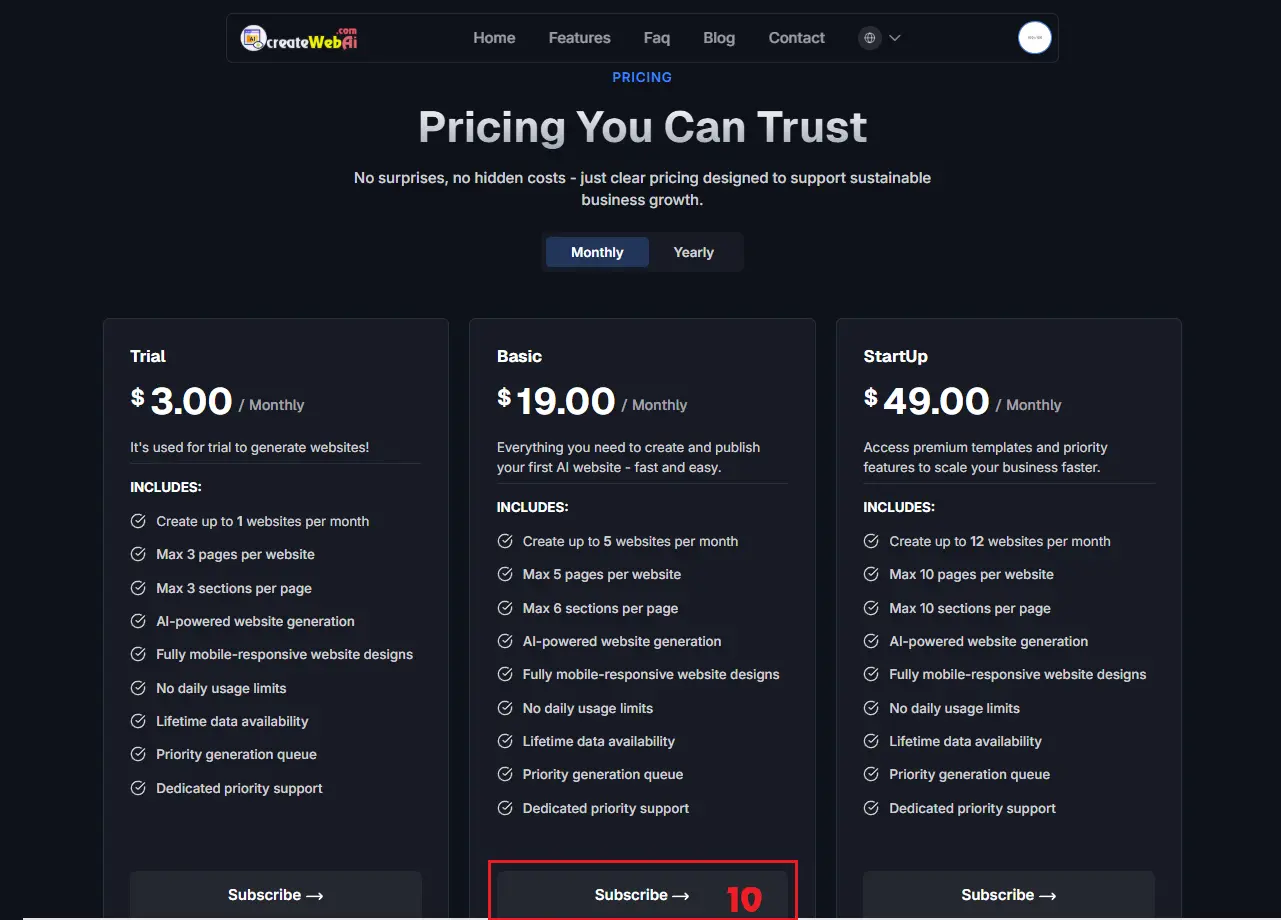The height and width of the screenshot is (920, 1281).
Task: Click the checkmark beside 'No daily usage limits' in StartUp
Action: 870,708
